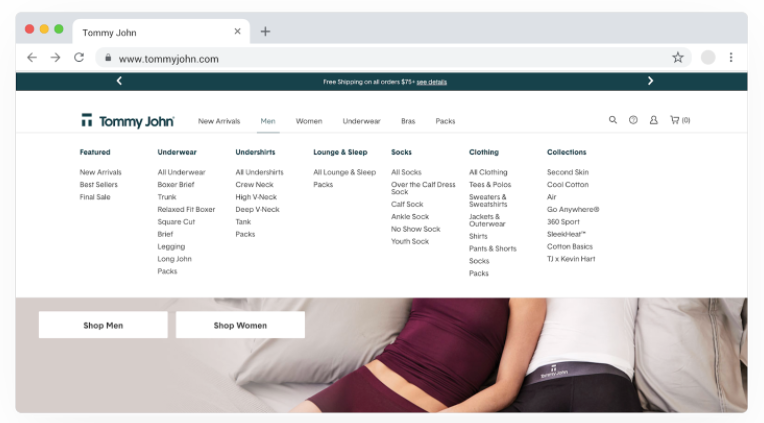Open Tees & Polos link
This screenshot has height=423, width=764.
[x=490, y=185]
